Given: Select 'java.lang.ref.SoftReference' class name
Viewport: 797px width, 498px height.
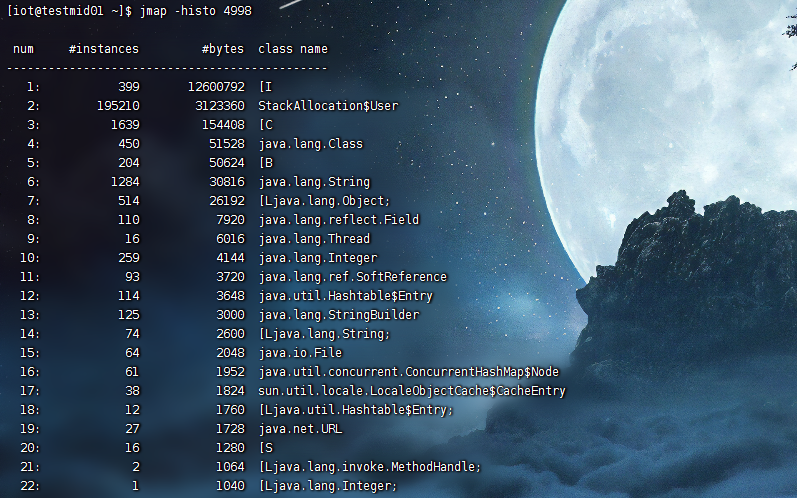Looking at the screenshot, I should [x=353, y=276].
